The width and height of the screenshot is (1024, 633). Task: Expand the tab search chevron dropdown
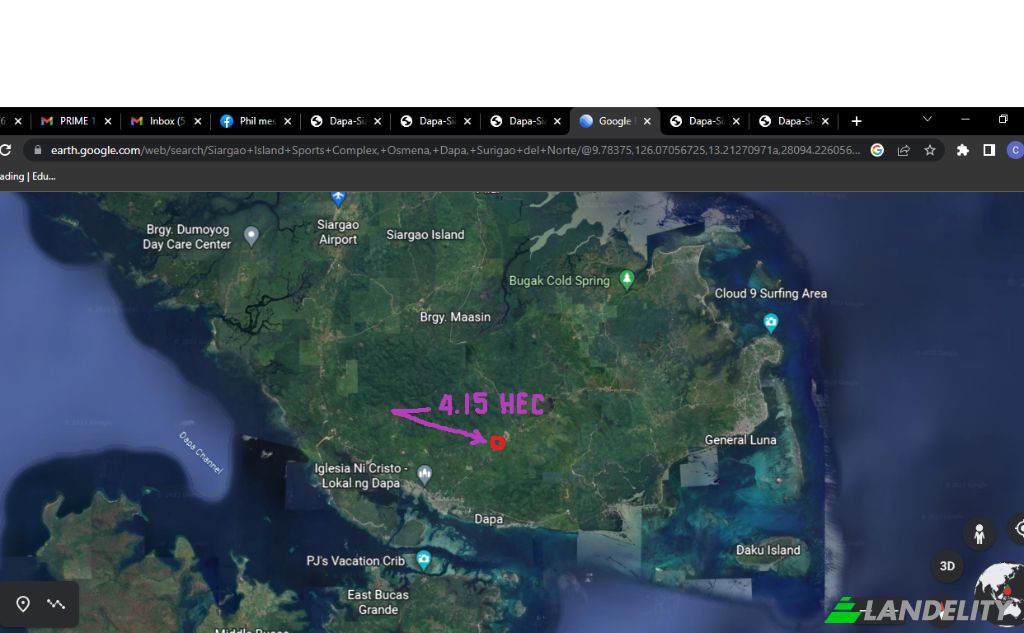click(927, 120)
